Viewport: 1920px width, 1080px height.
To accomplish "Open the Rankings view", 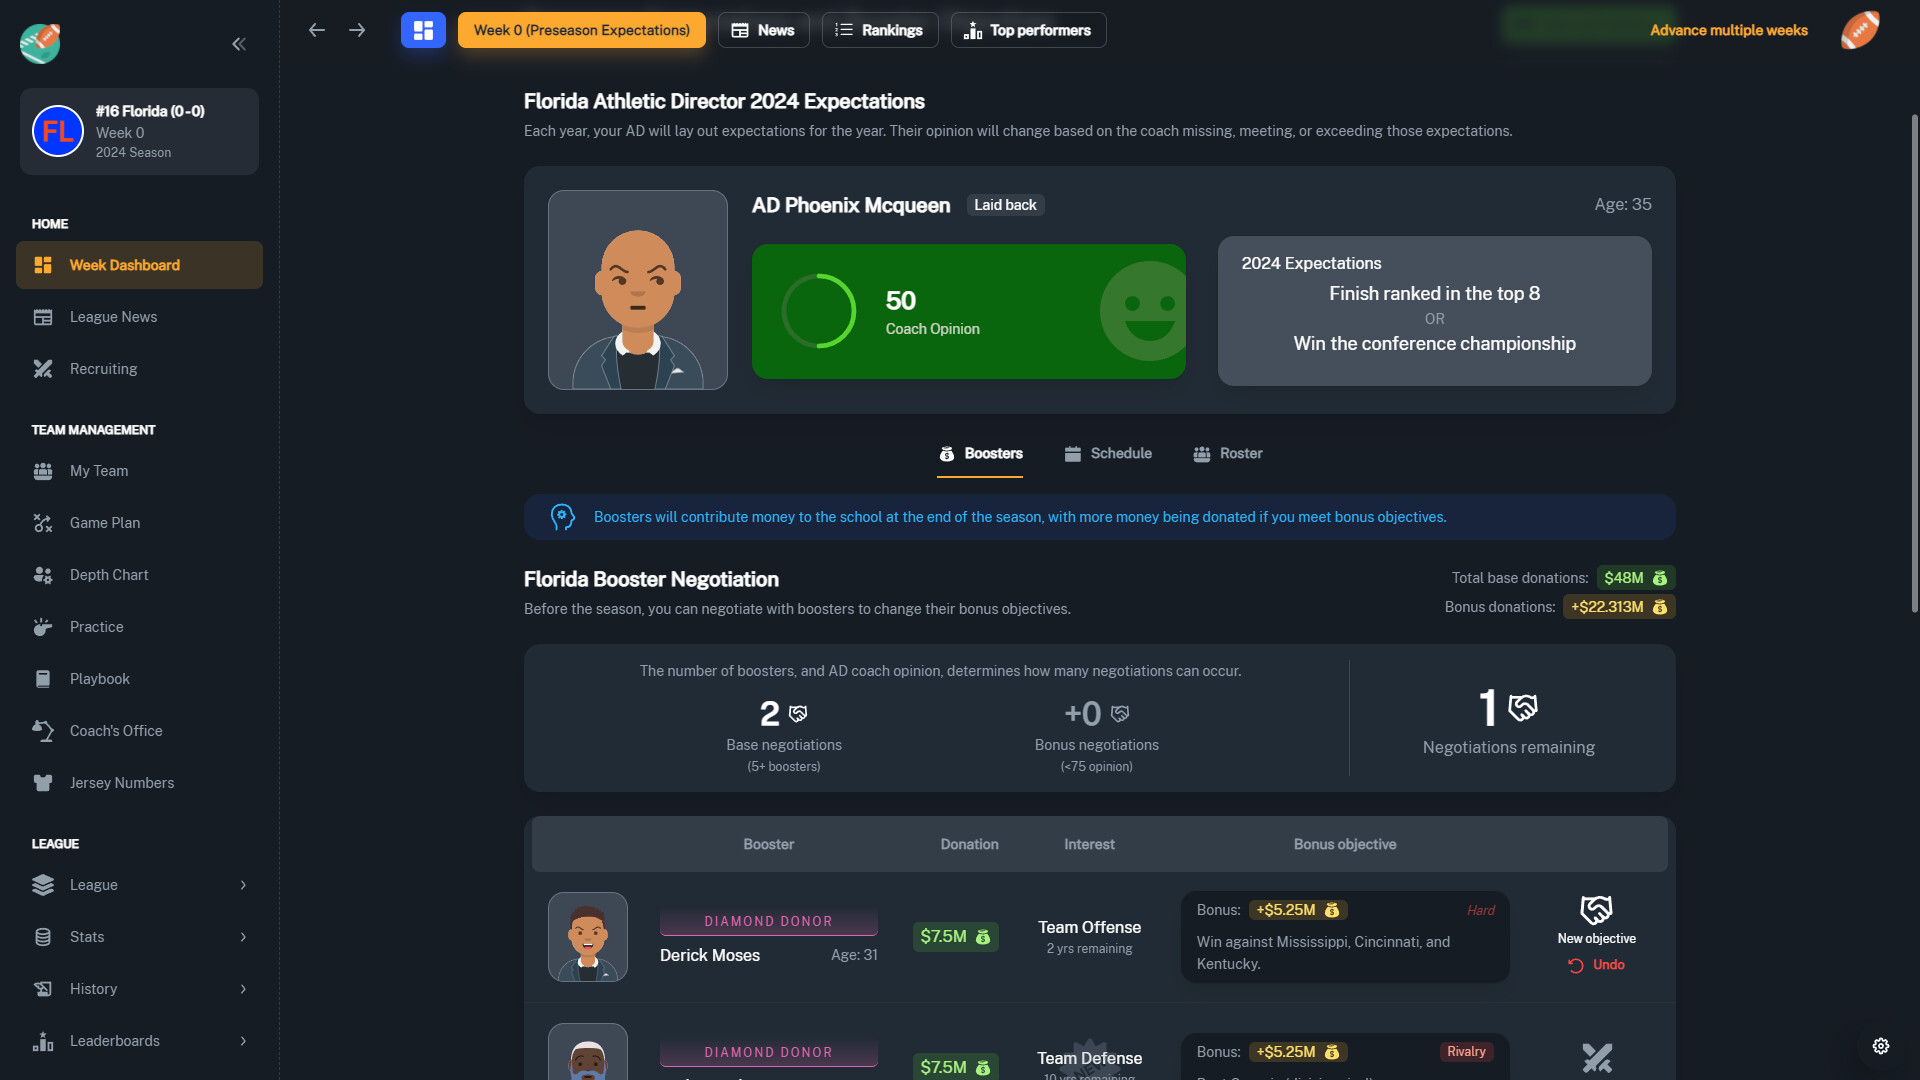I will [x=879, y=30].
